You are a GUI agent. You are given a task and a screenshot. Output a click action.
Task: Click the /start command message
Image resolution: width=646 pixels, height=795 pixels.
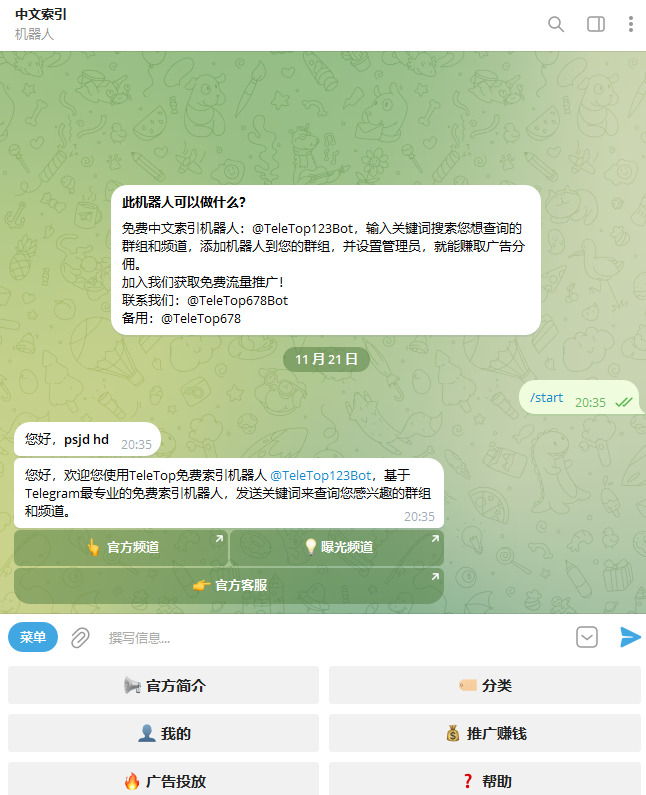(547, 398)
